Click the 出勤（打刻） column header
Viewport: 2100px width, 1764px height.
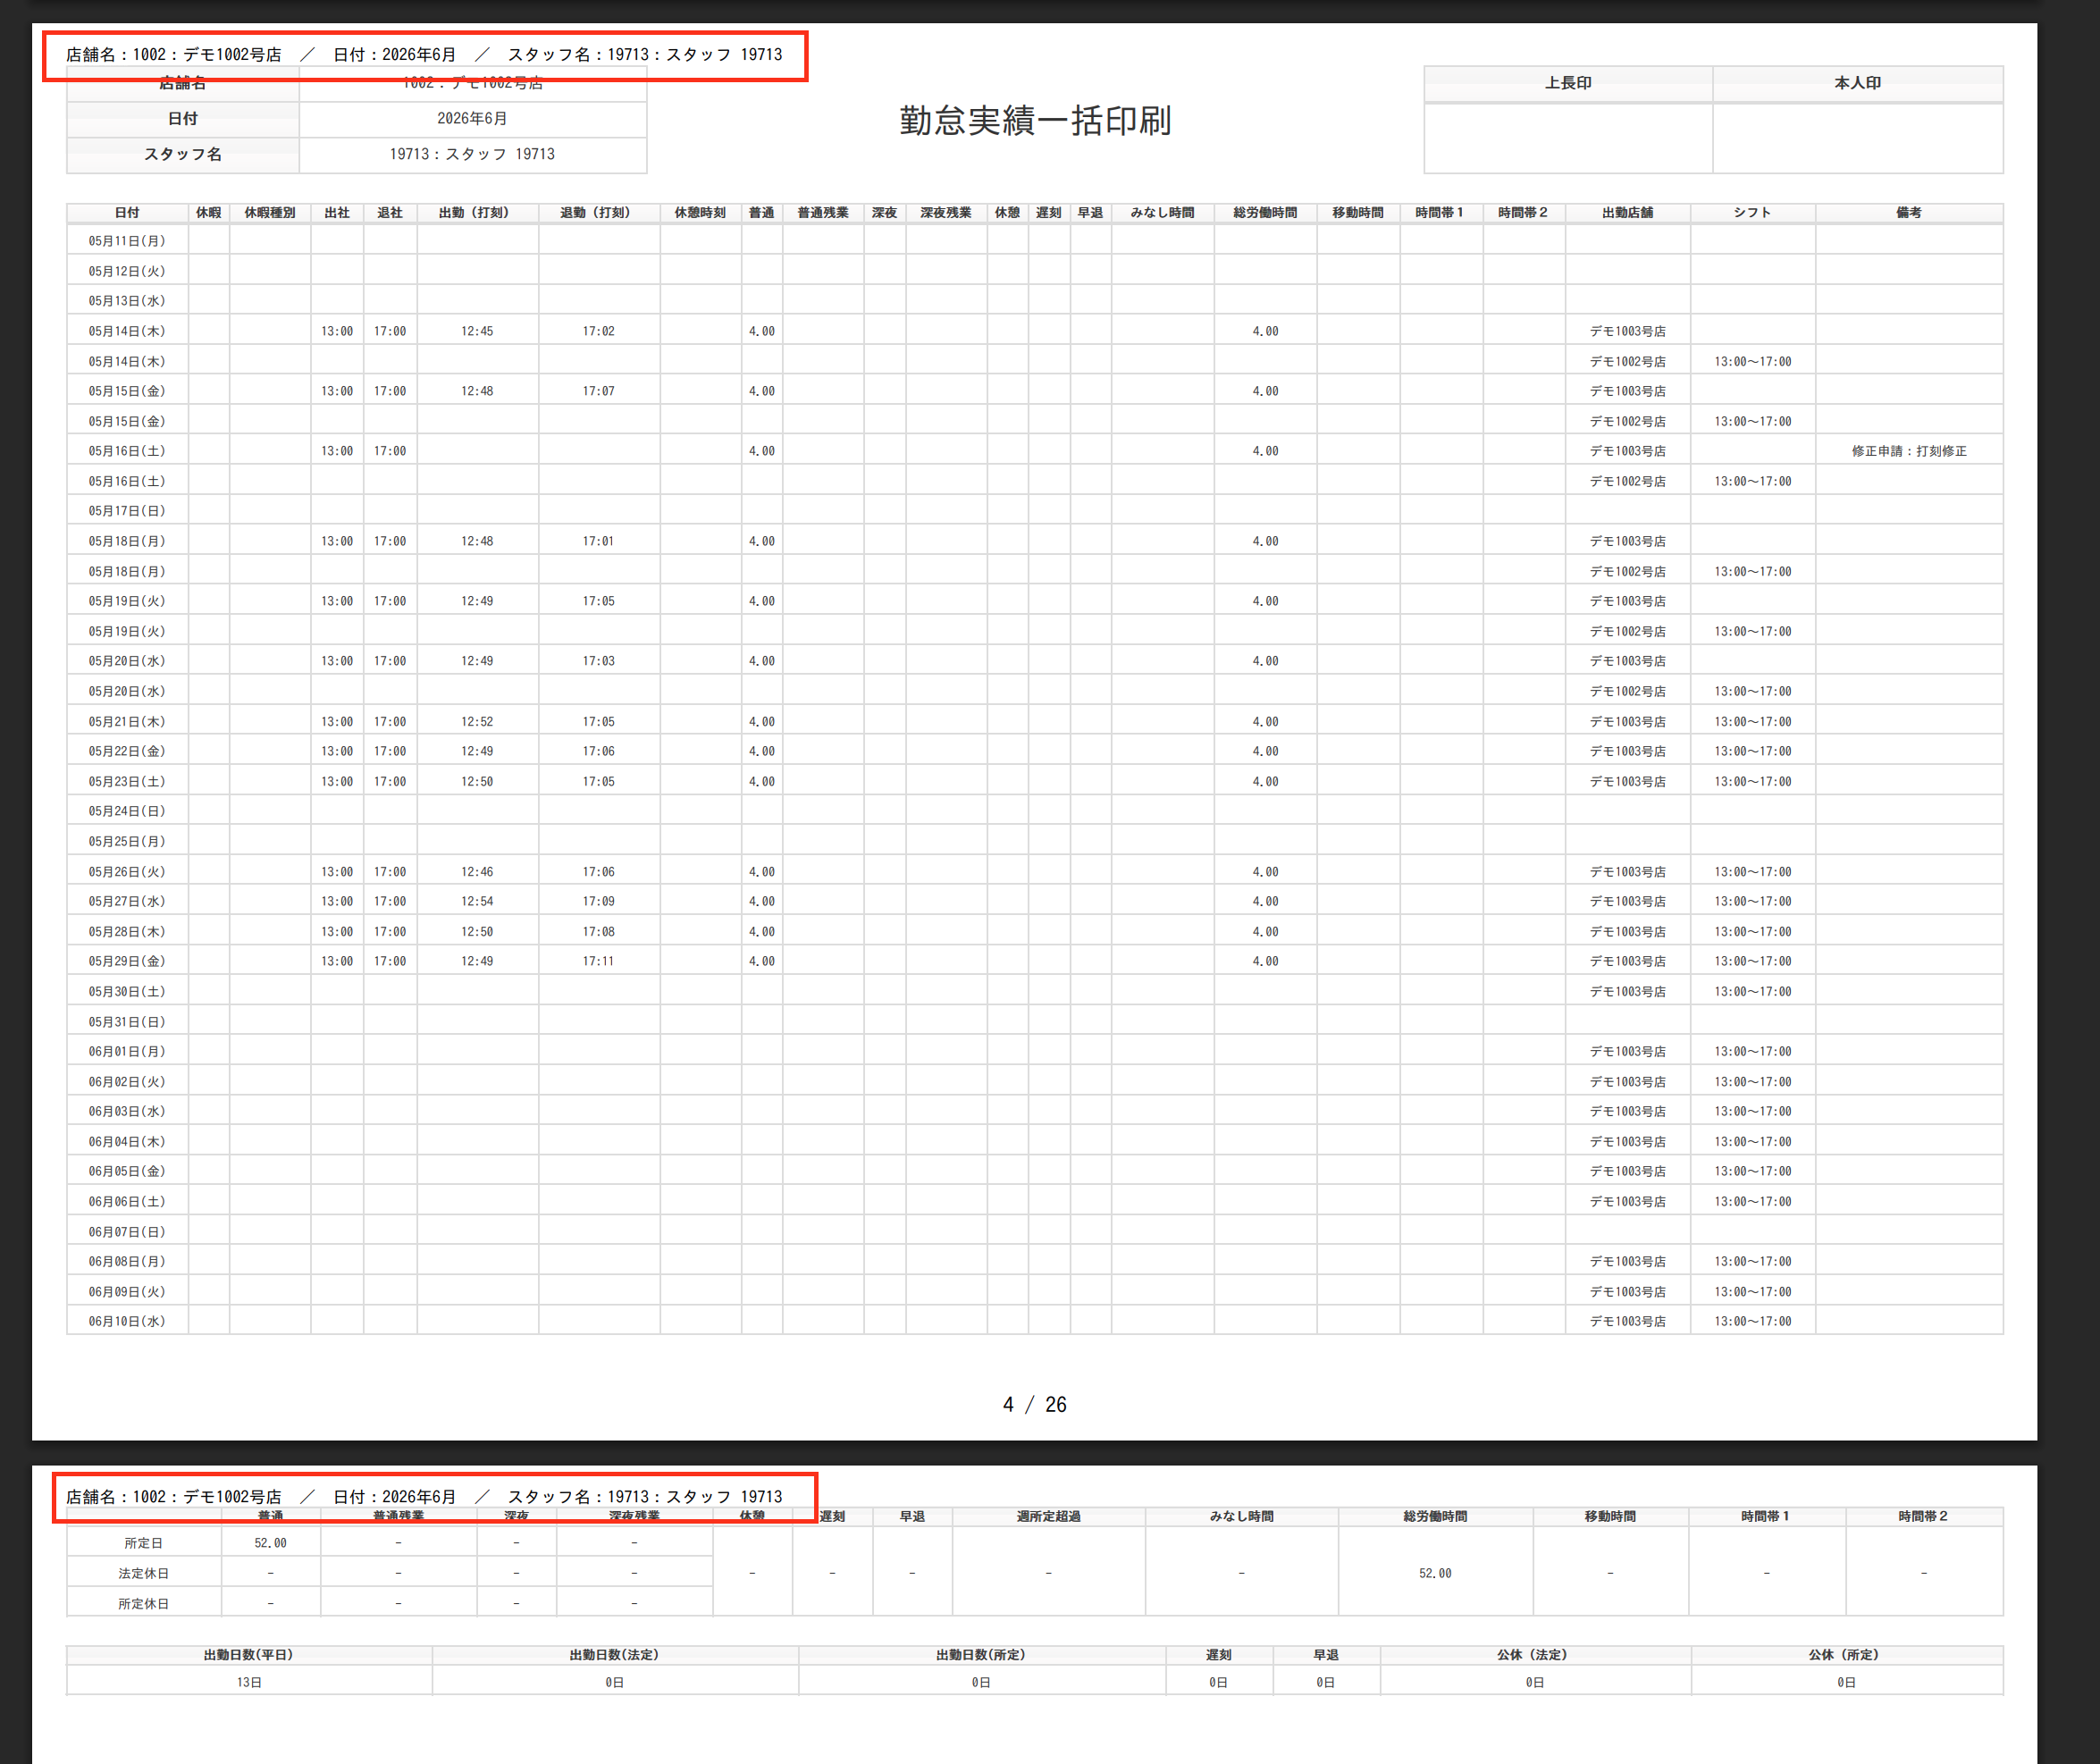coord(477,213)
